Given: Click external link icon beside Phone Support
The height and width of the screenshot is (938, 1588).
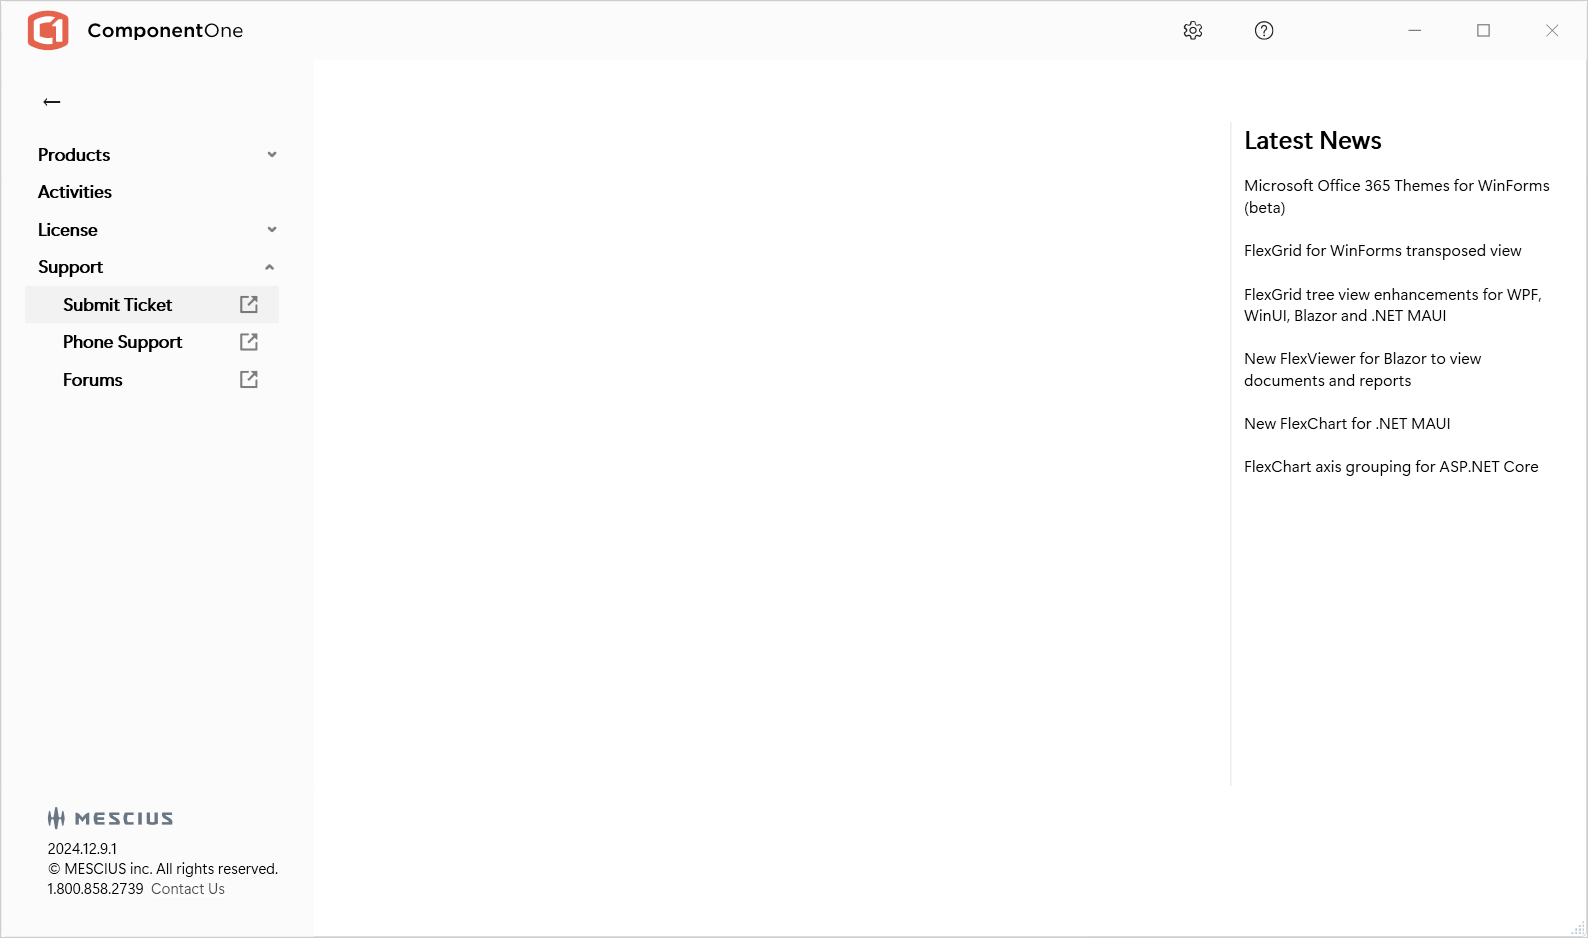Looking at the screenshot, I should [x=249, y=342].
